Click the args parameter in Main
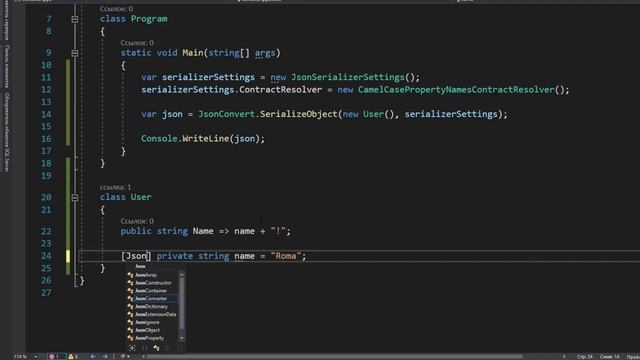Screen dimensions: 640x360 coord(265,53)
